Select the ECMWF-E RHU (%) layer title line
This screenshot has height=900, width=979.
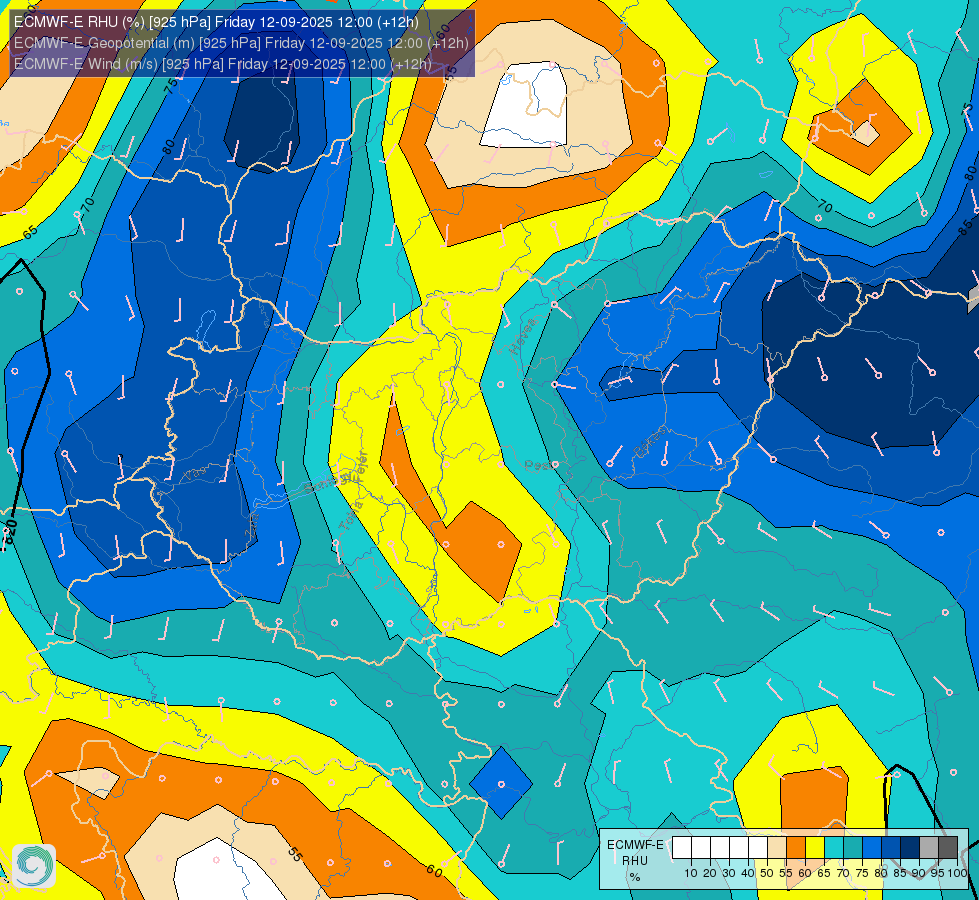216,22
